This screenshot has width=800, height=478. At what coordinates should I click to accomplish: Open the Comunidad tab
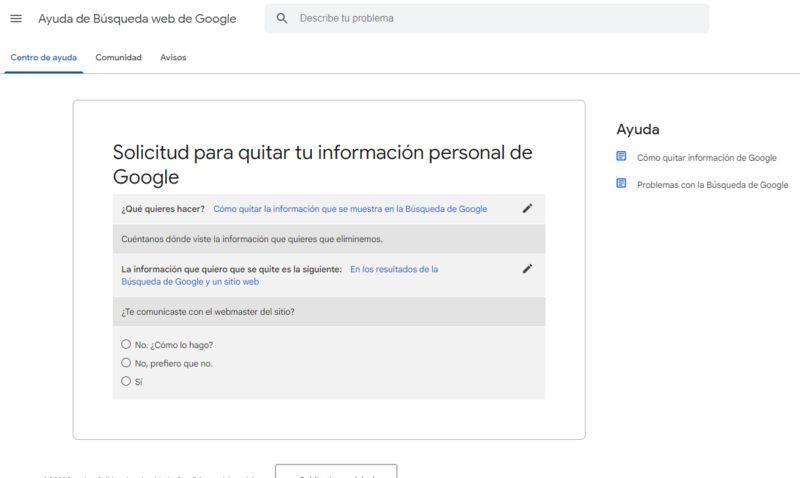[118, 58]
